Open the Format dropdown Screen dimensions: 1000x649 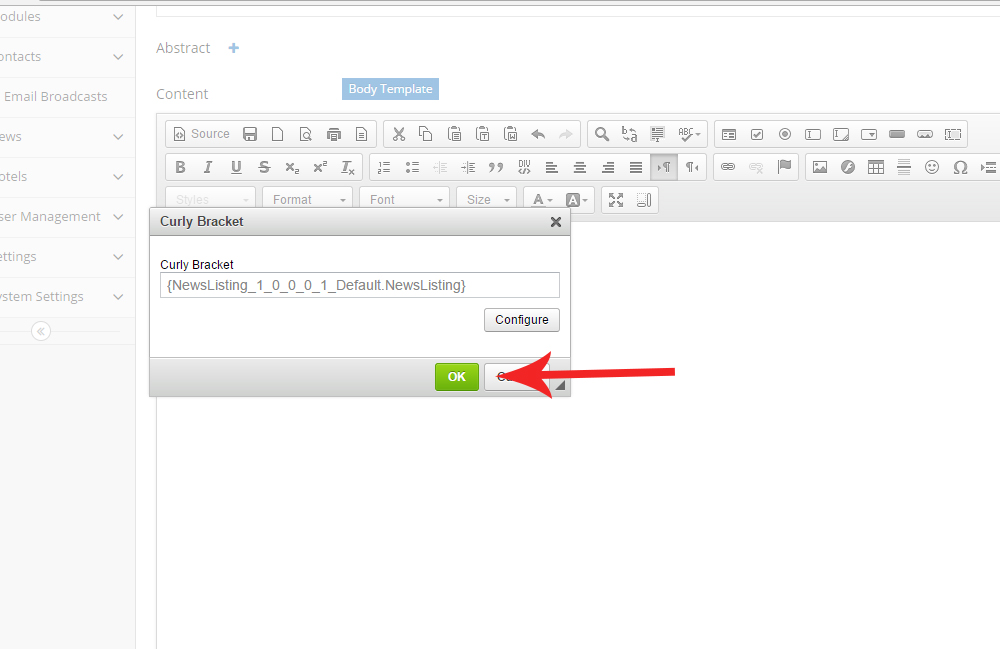coord(307,200)
